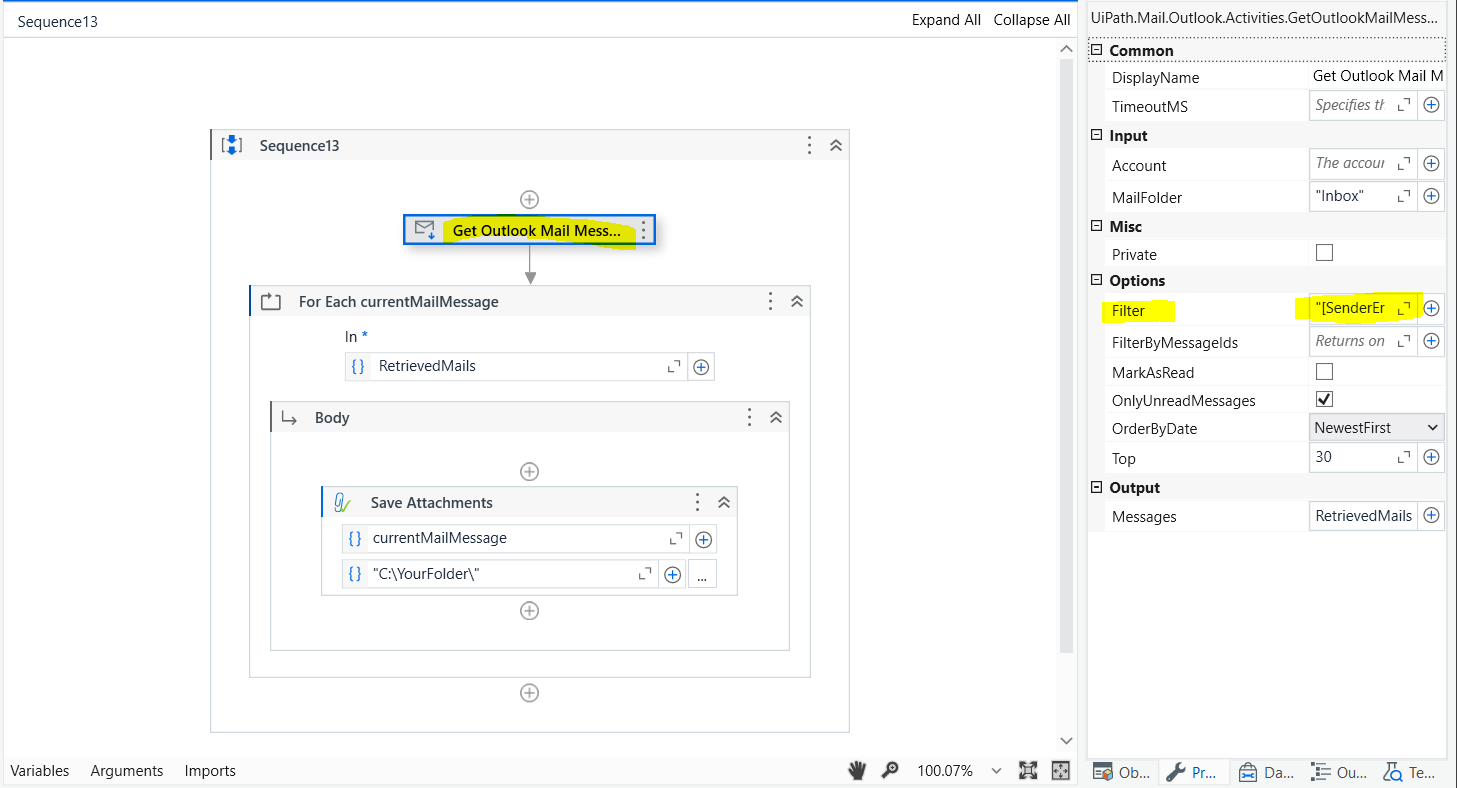This screenshot has height=788, width=1457.
Task: Open expression editor for the Top property
Action: (x=1405, y=457)
